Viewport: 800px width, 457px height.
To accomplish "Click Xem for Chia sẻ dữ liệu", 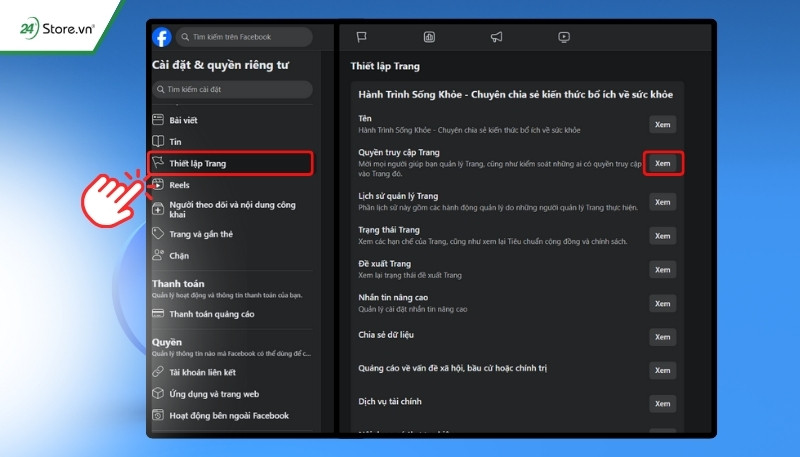I will 662,337.
